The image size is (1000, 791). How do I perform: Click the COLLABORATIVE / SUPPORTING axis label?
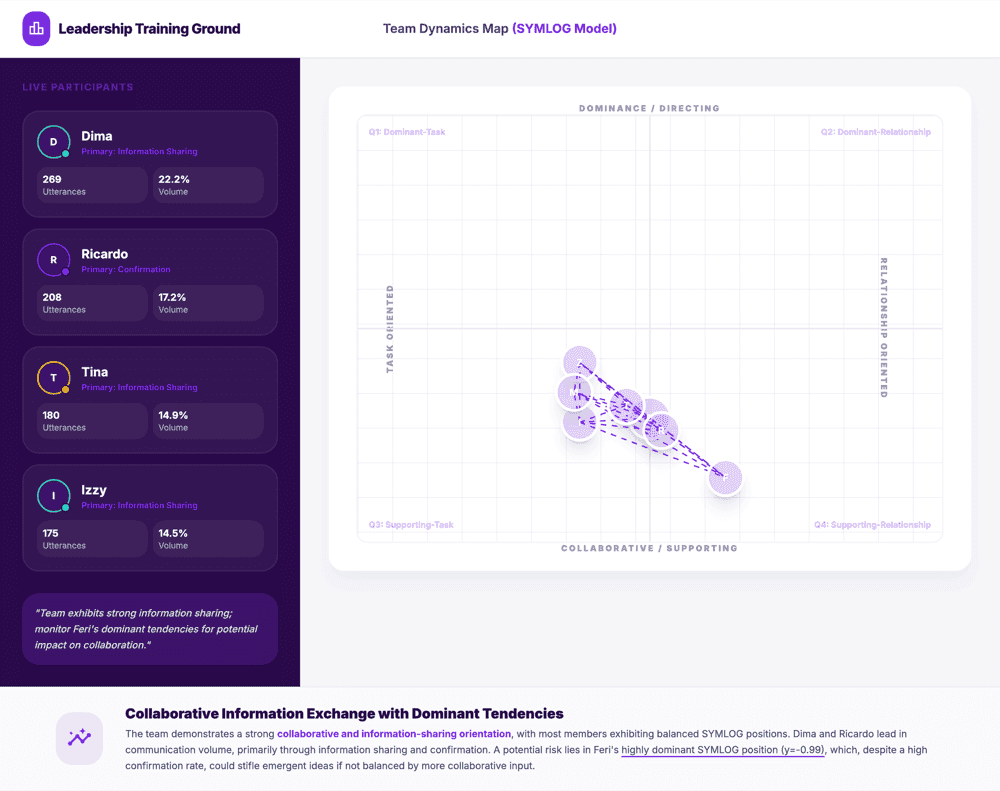pyautogui.click(x=649, y=548)
